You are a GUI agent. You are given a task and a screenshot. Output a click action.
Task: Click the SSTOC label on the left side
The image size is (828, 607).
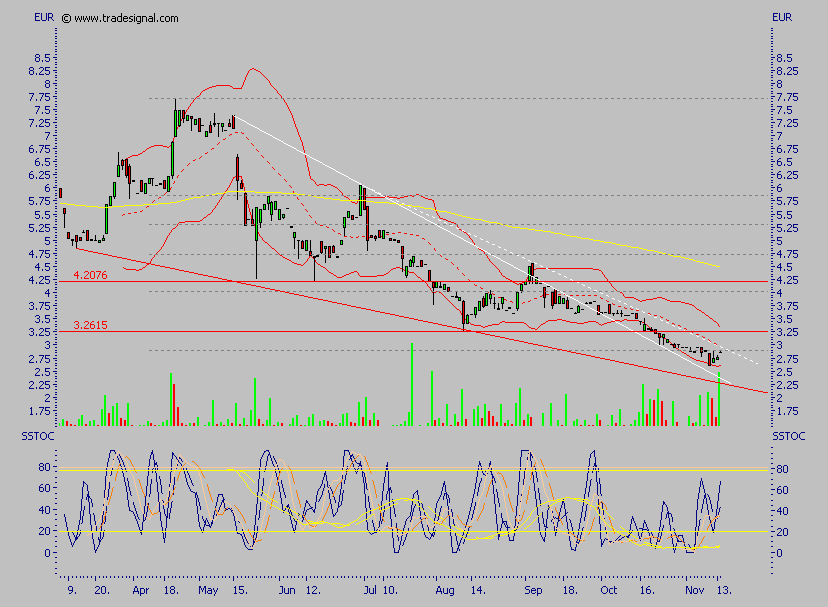tap(37, 436)
